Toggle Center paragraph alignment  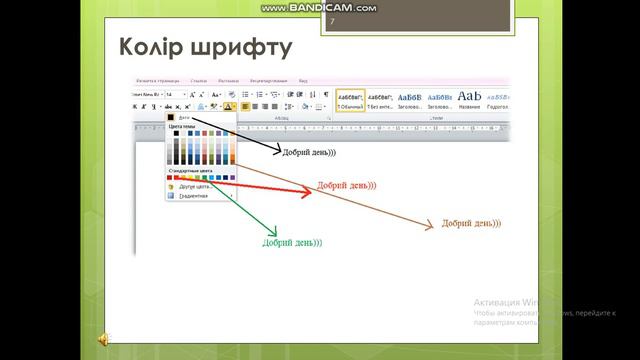click(255, 107)
